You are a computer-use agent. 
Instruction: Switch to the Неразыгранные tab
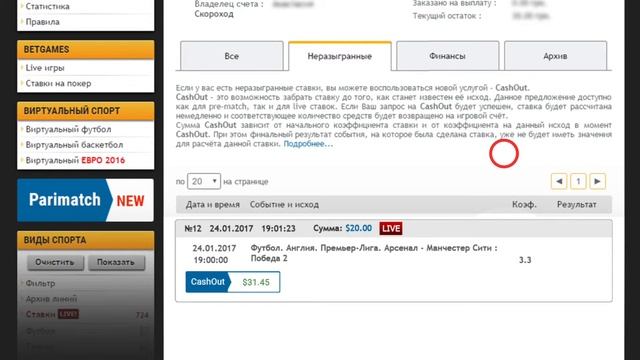[x=340, y=56]
